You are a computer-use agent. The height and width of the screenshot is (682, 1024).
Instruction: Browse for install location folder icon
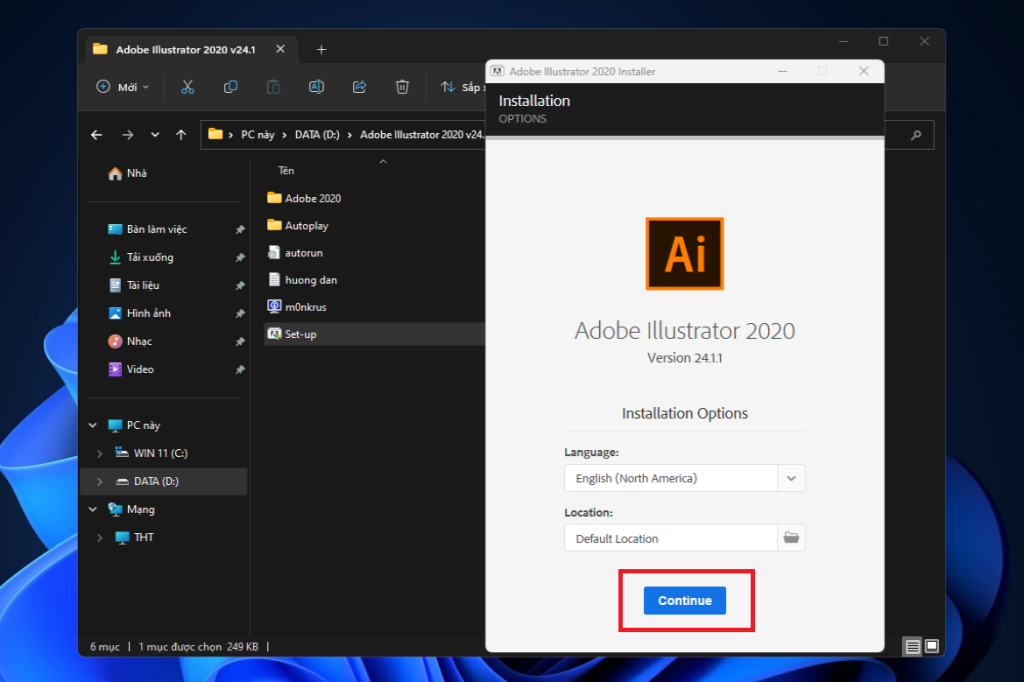[791, 538]
